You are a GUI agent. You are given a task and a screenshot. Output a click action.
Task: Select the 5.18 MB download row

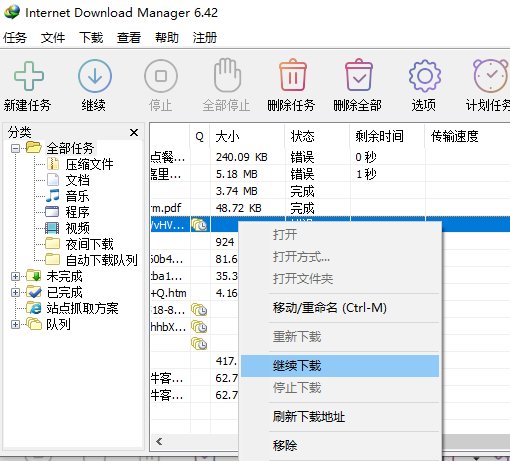[330, 174]
